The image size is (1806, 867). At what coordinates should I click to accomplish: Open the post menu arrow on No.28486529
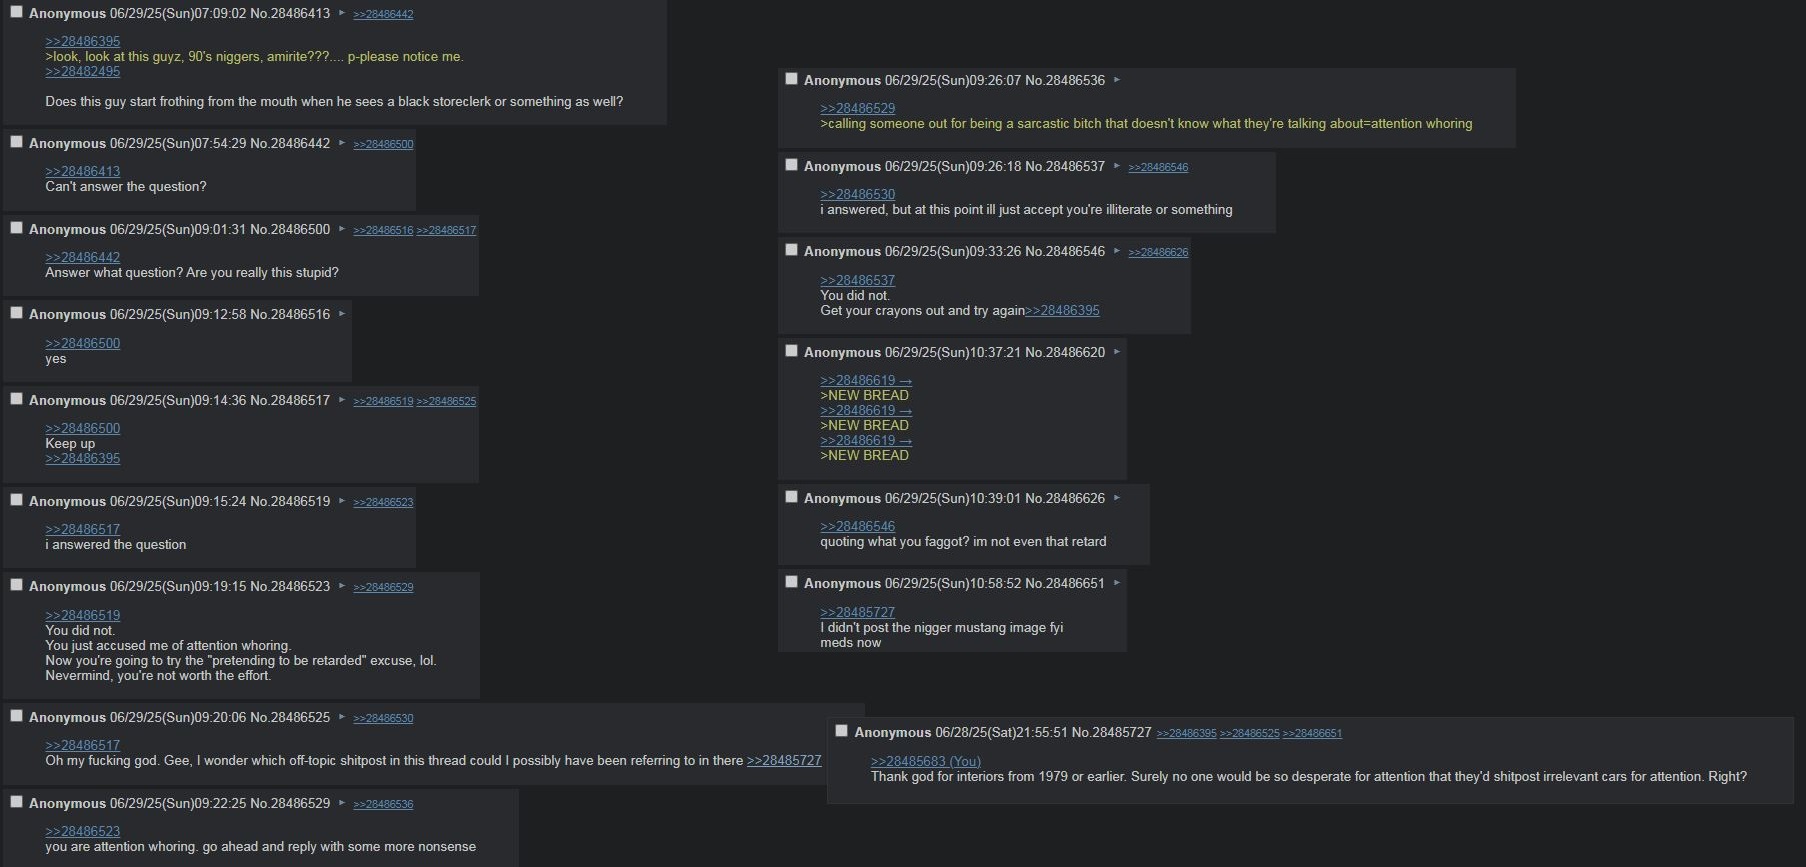[342, 803]
